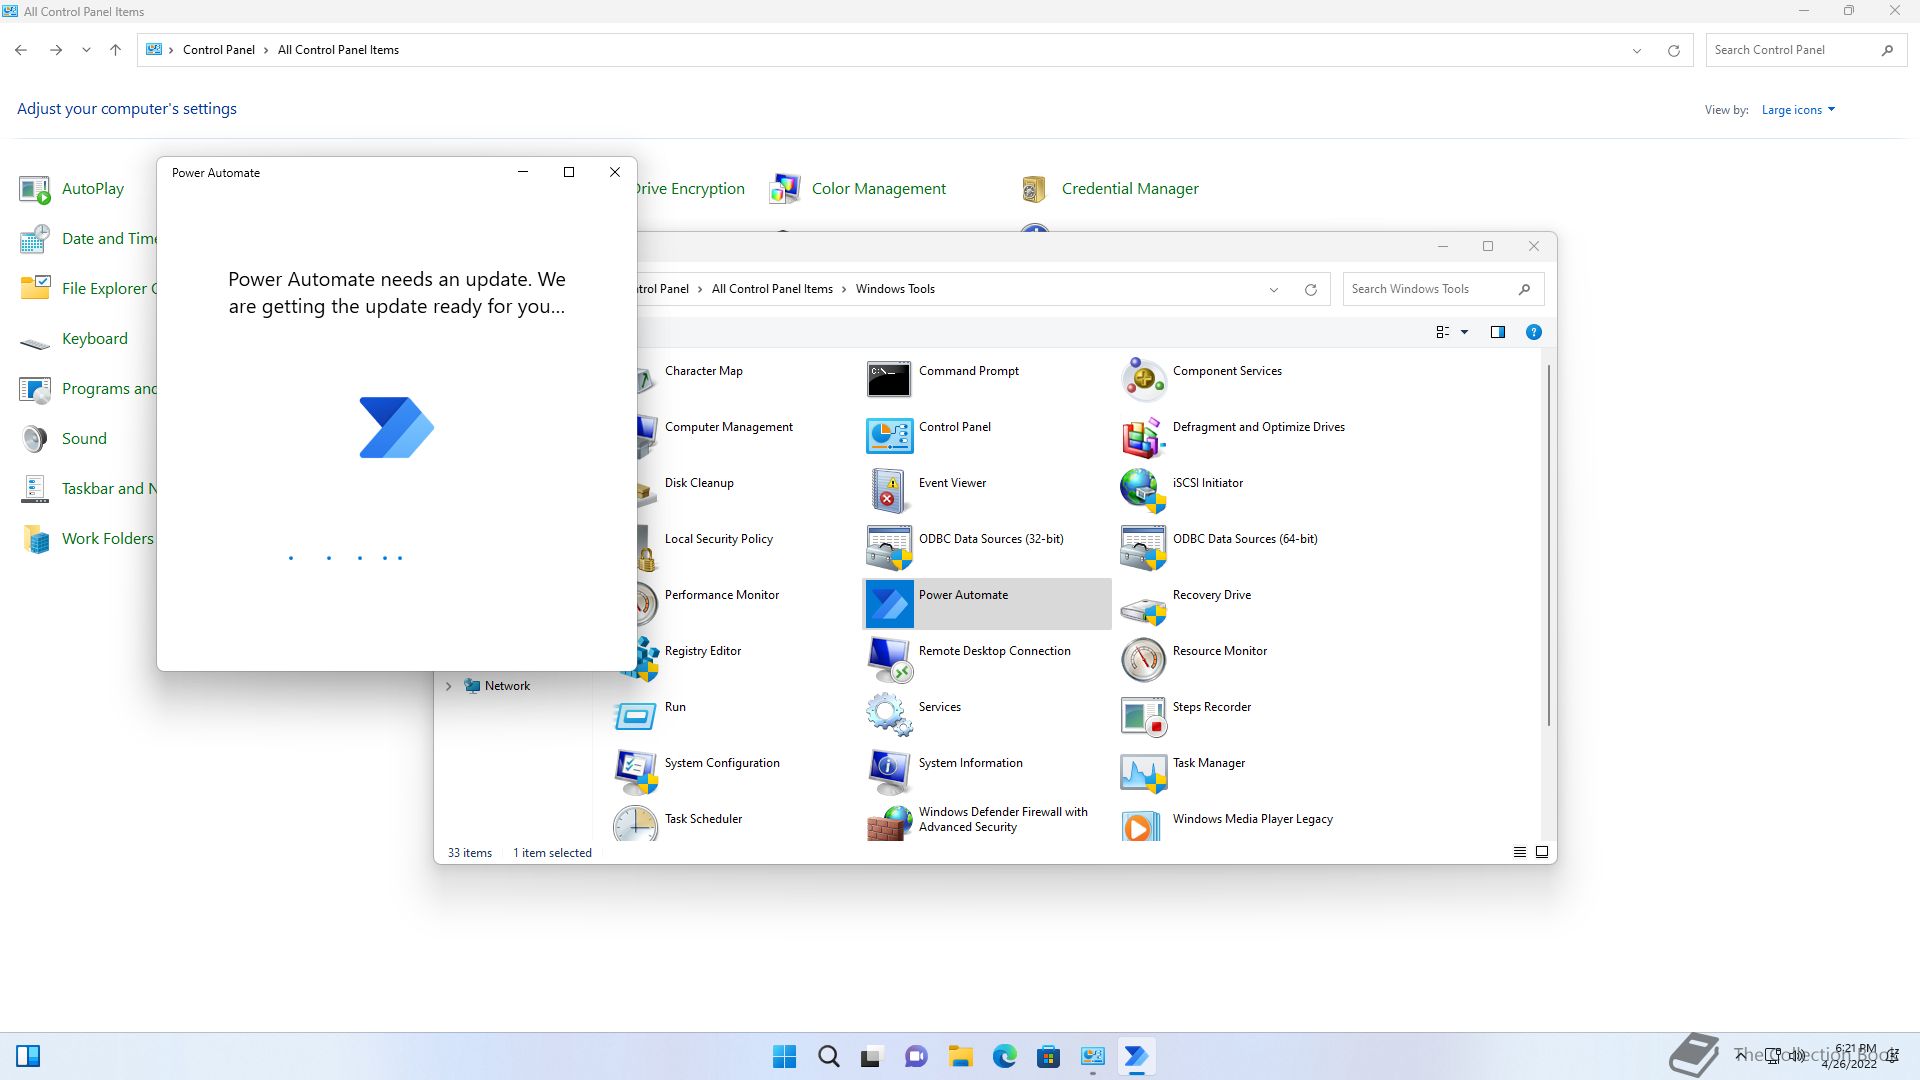Image resolution: width=1920 pixels, height=1080 pixels.
Task: Open Windows Start menu
Action: 785,1056
